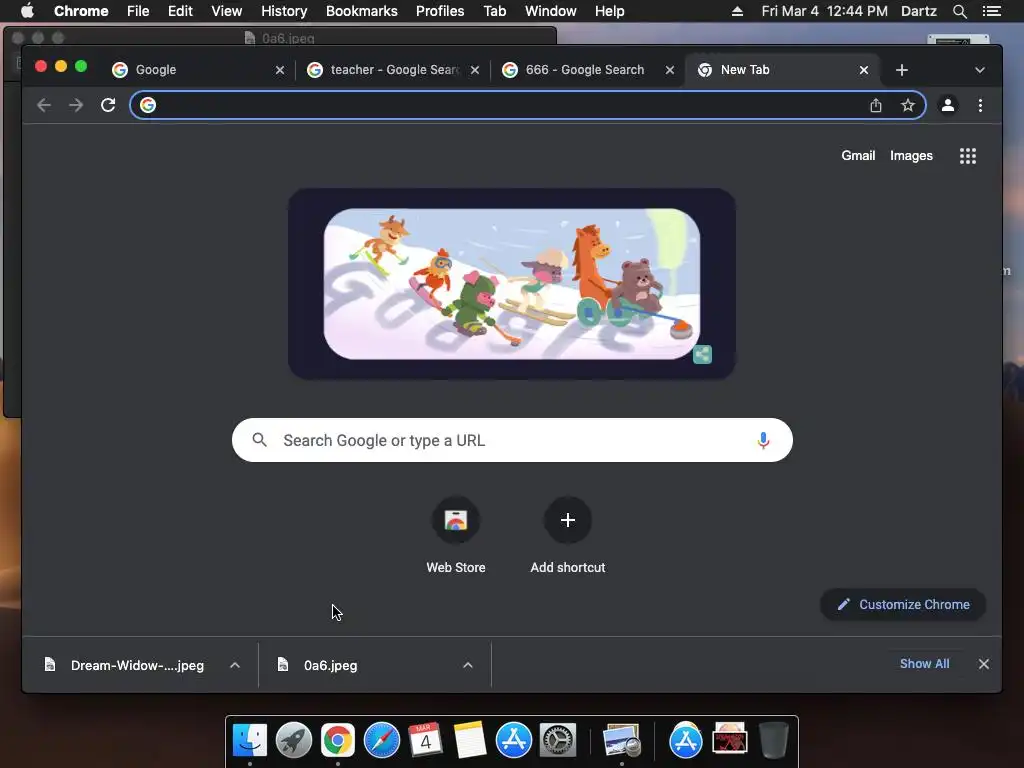The width and height of the screenshot is (1024, 768).
Task: Open the History menu
Action: [284, 11]
